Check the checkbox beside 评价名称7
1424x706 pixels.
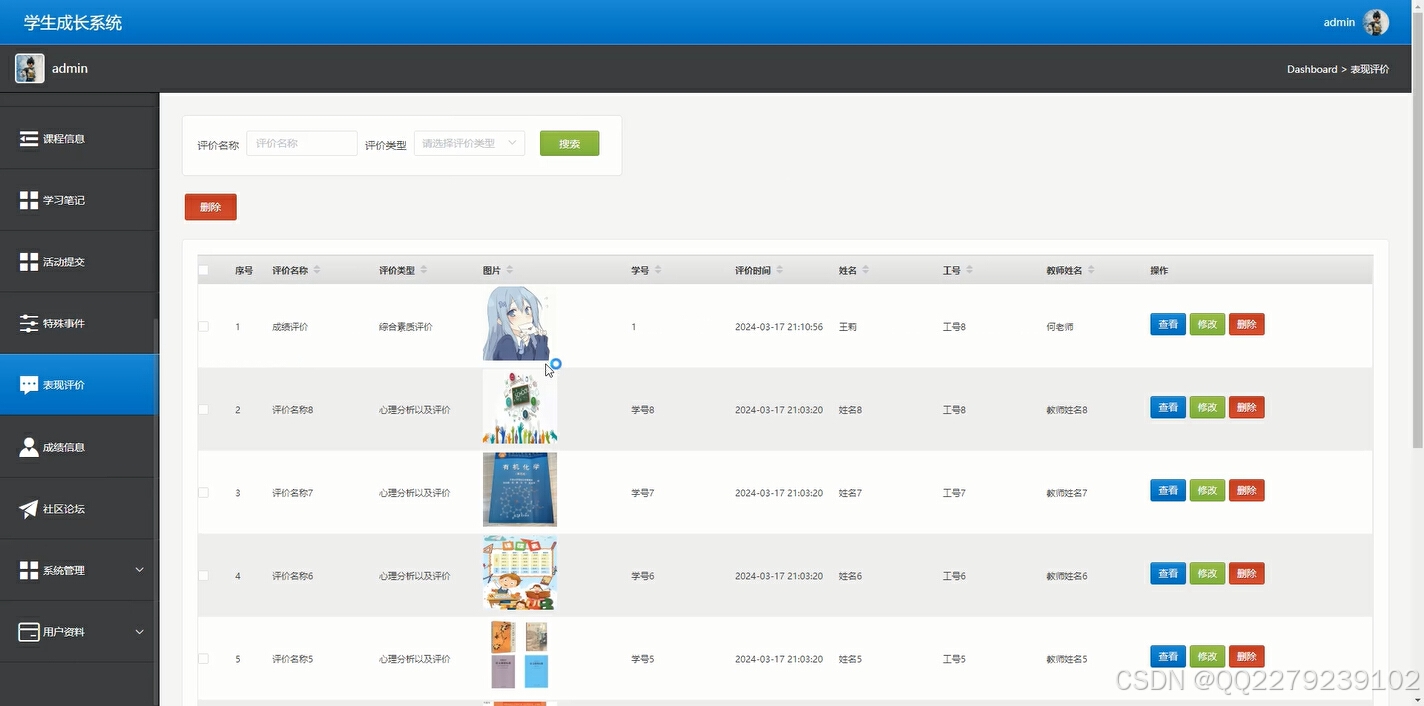click(x=203, y=492)
